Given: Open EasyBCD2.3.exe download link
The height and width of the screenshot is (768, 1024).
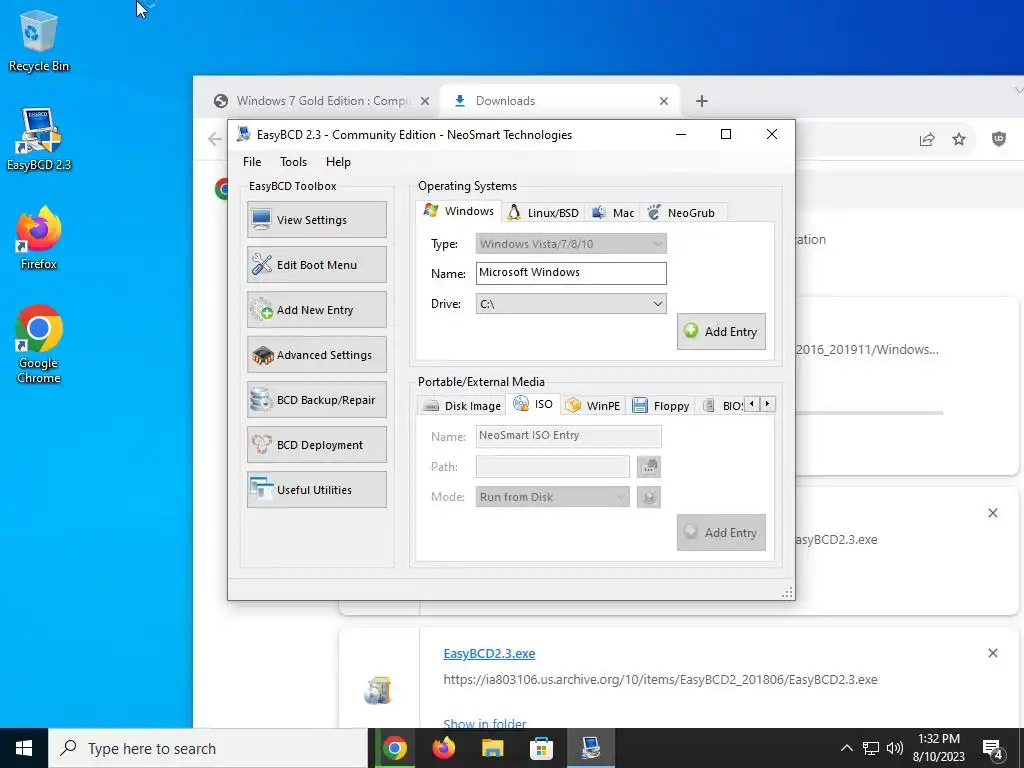Looking at the screenshot, I should coord(489,654).
